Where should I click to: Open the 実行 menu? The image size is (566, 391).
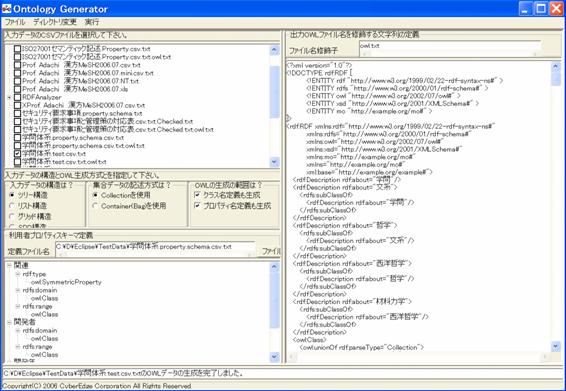[92, 22]
